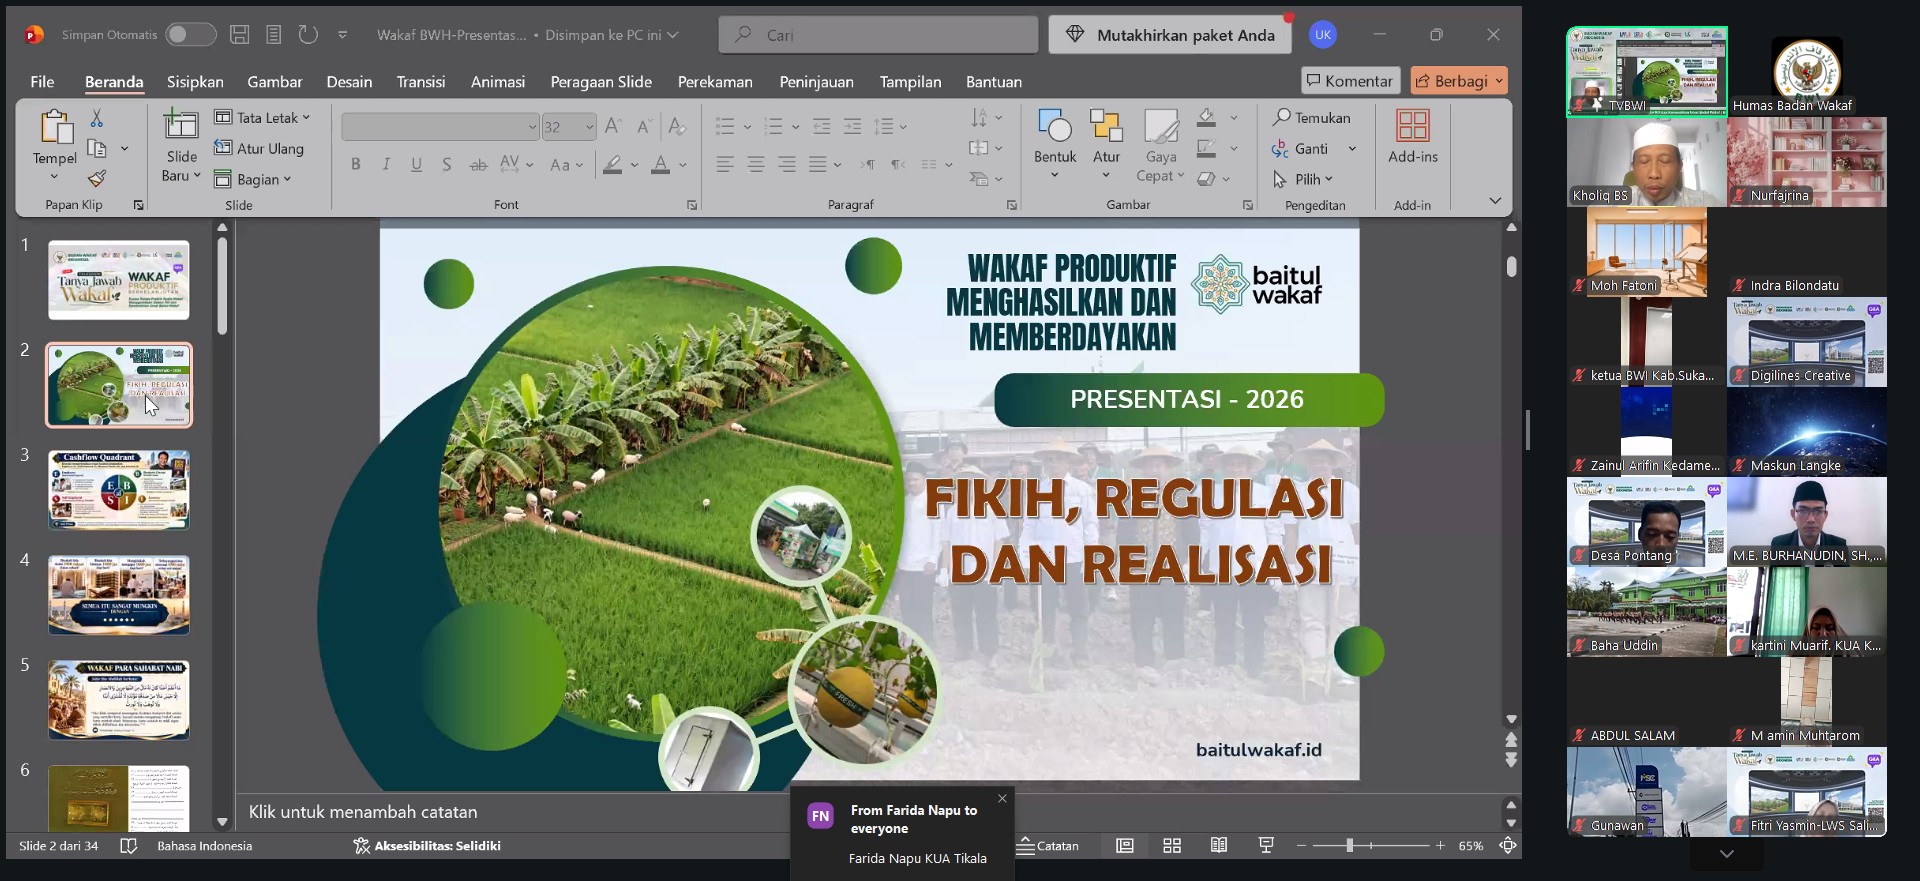Open the font size dropdown
The width and height of the screenshot is (1920, 881).
[x=590, y=127]
